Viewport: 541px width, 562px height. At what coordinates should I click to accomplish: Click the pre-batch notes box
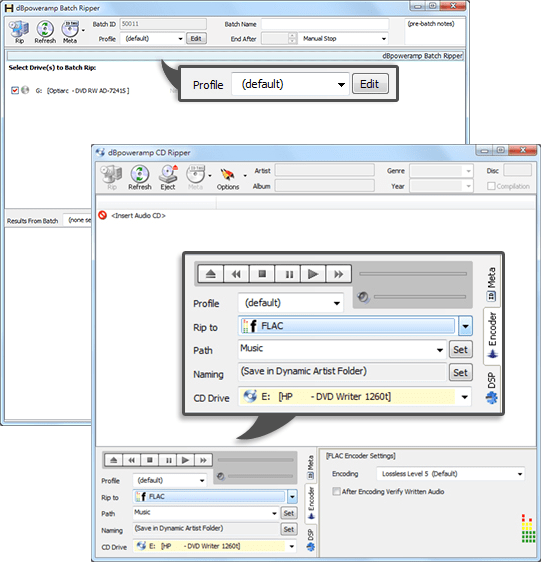pyautogui.click(x=435, y=32)
